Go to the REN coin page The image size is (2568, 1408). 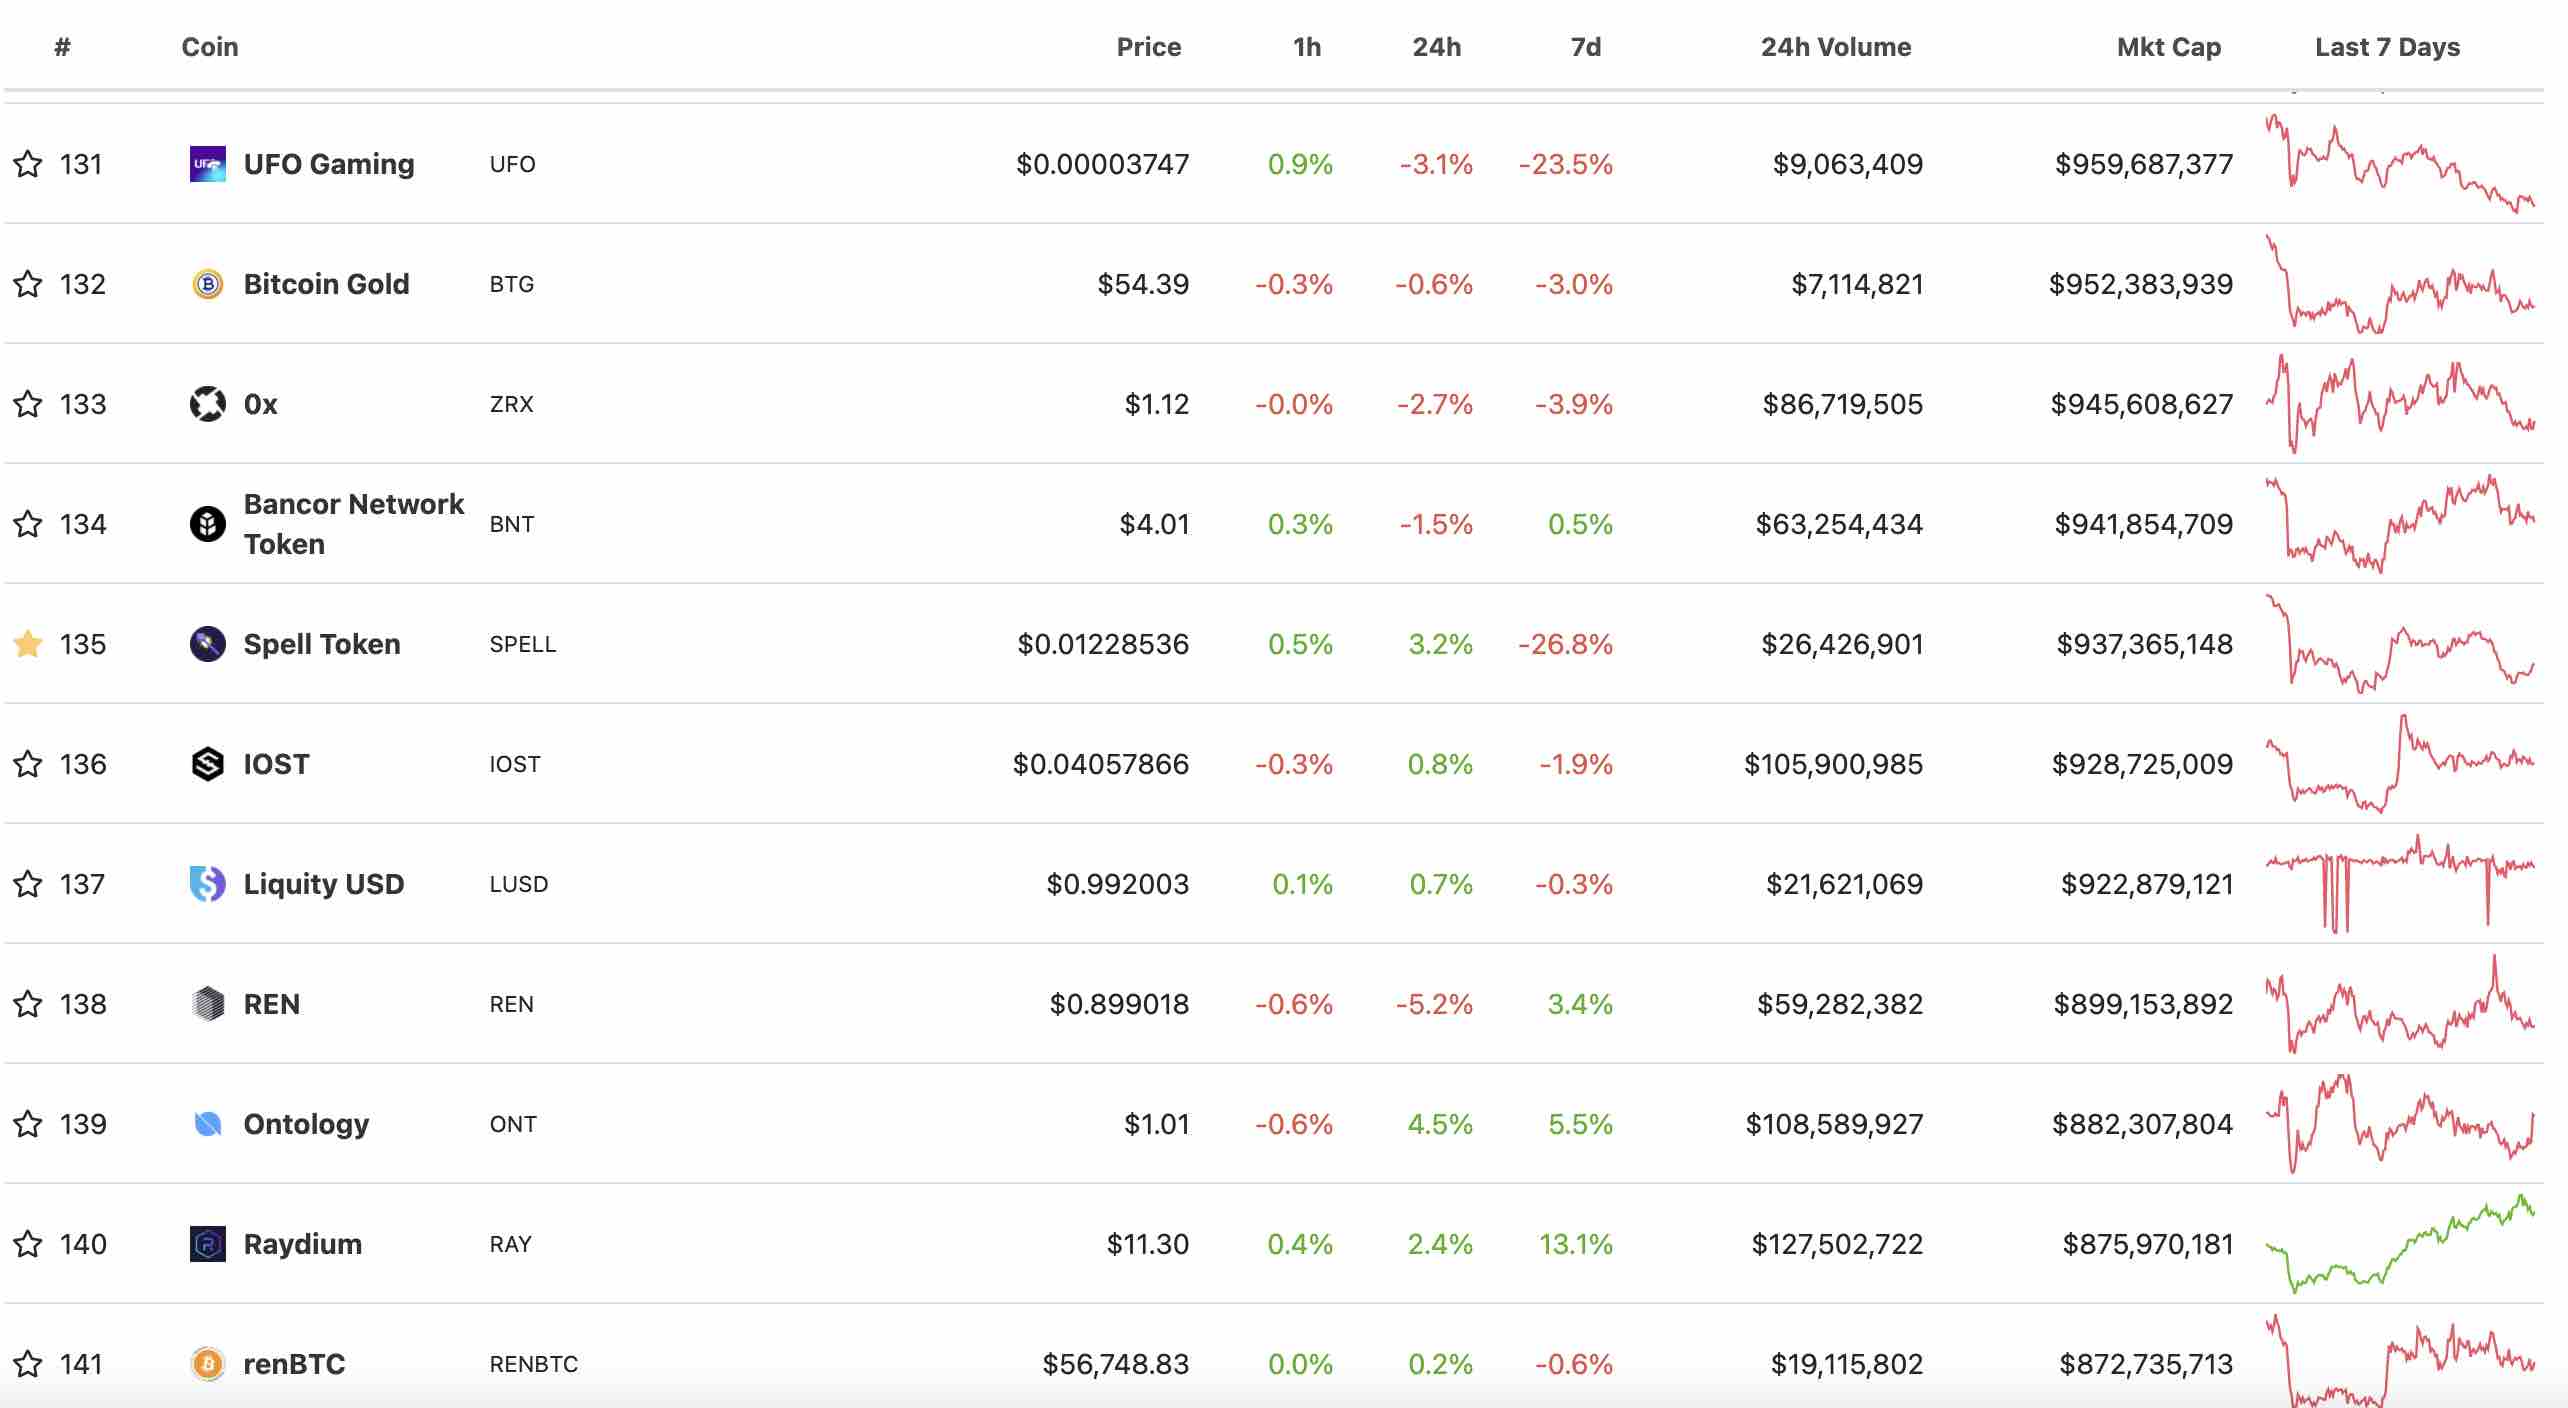pyautogui.click(x=272, y=1004)
